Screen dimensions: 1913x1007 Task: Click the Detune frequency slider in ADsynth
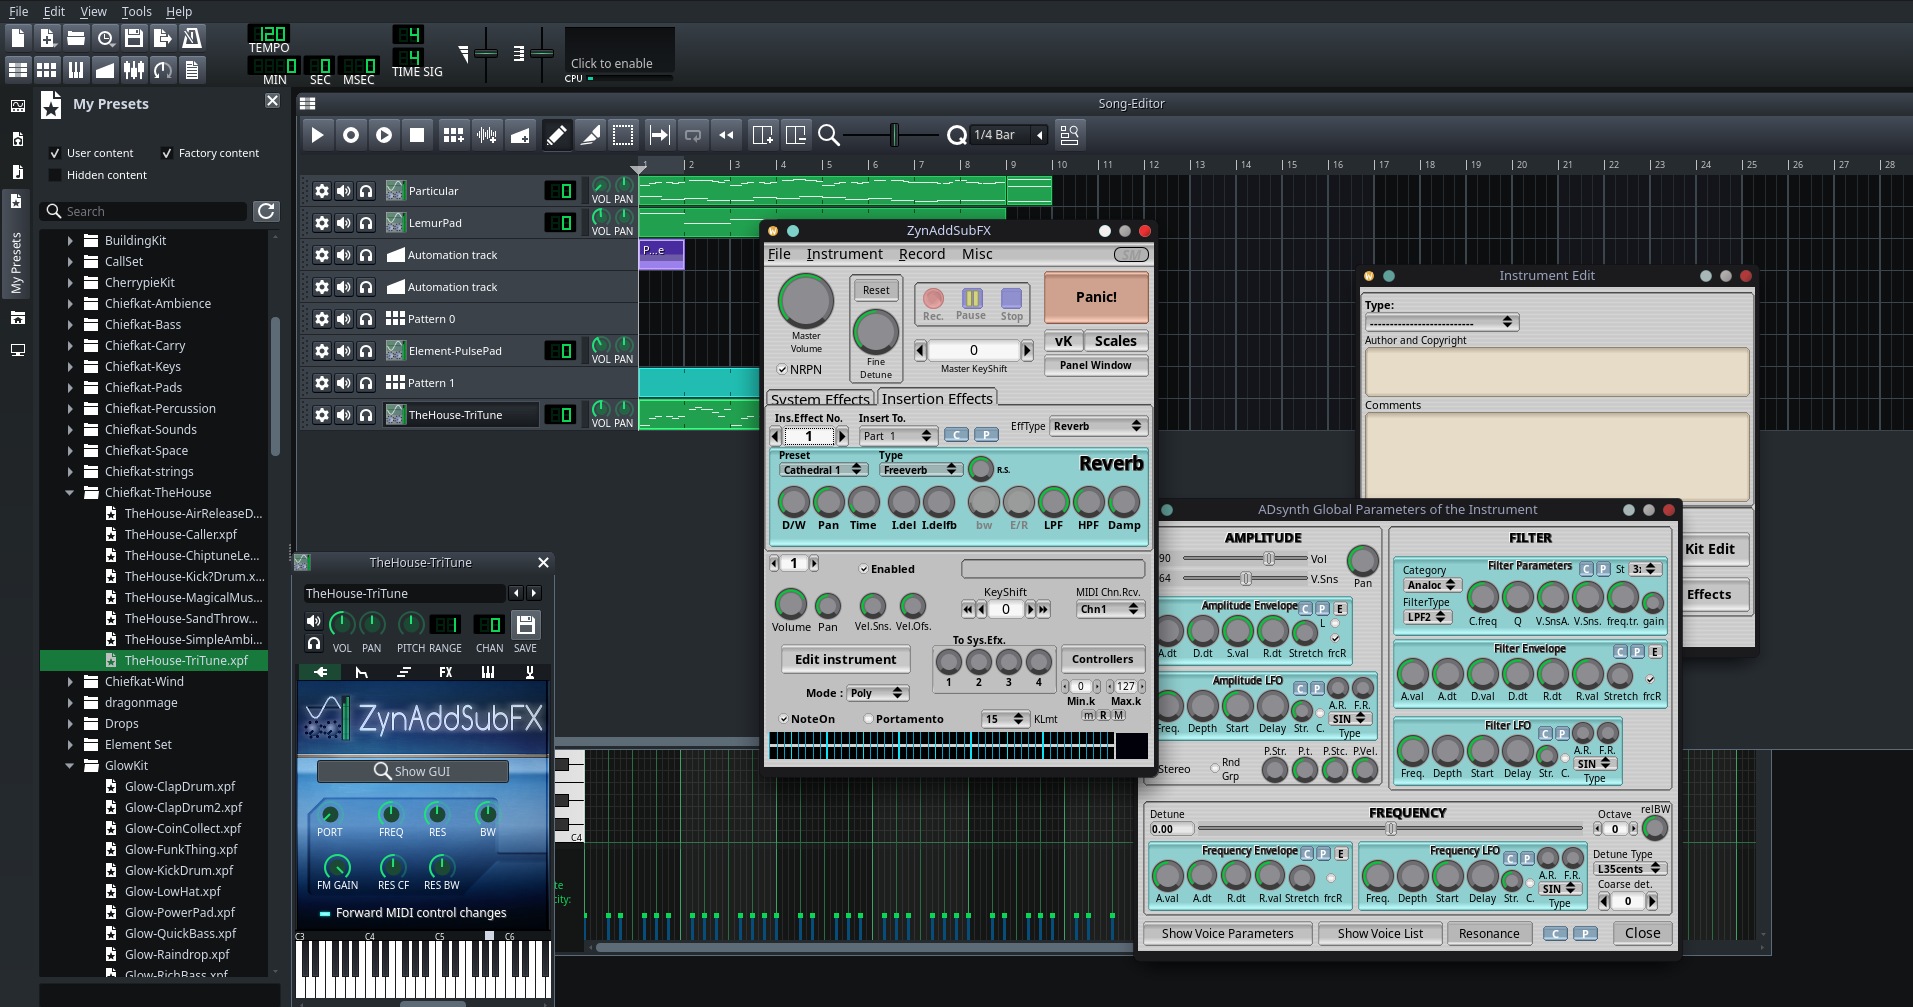(x=1390, y=828)
